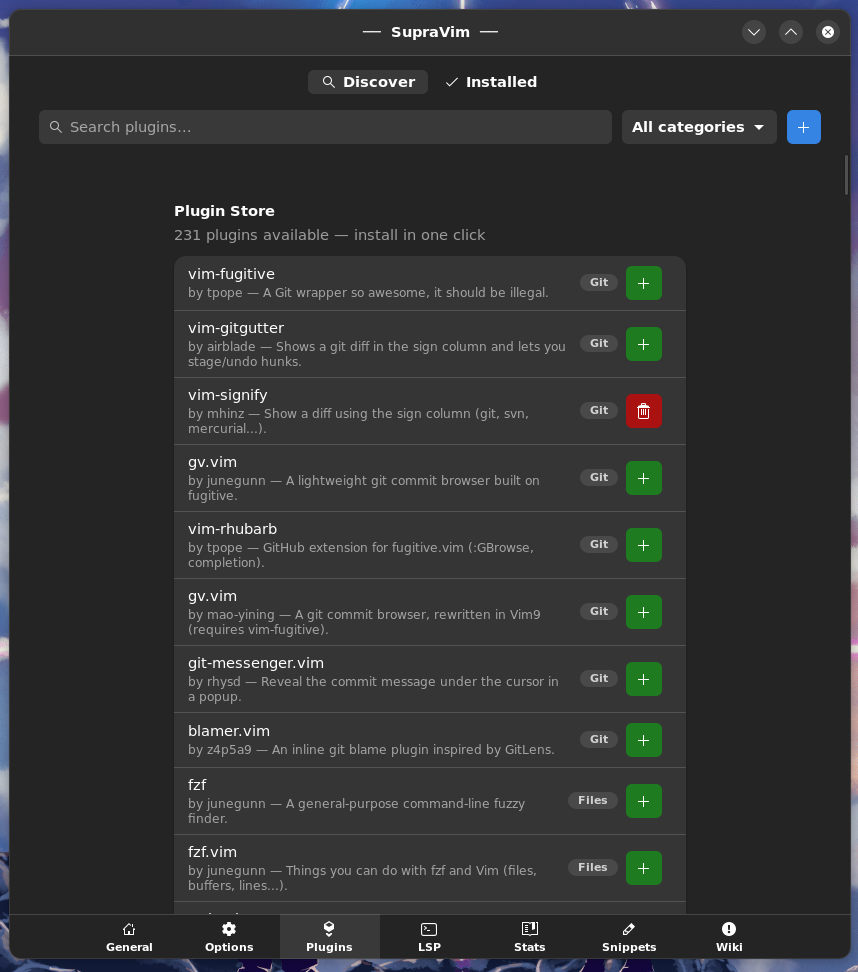Click the Git tag on blamer.vim row

(598, 739)
